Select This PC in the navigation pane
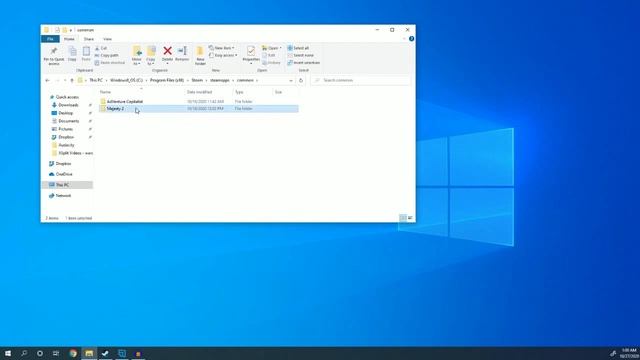The height and width of the screenshot is (360, 640). click(x=67, y=185)
